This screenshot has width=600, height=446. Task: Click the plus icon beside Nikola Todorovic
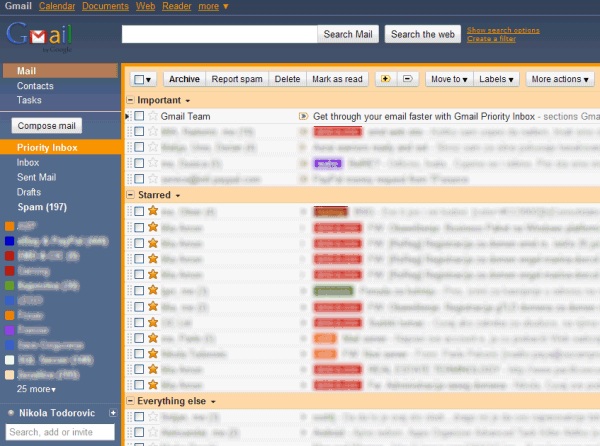(113, 412)
